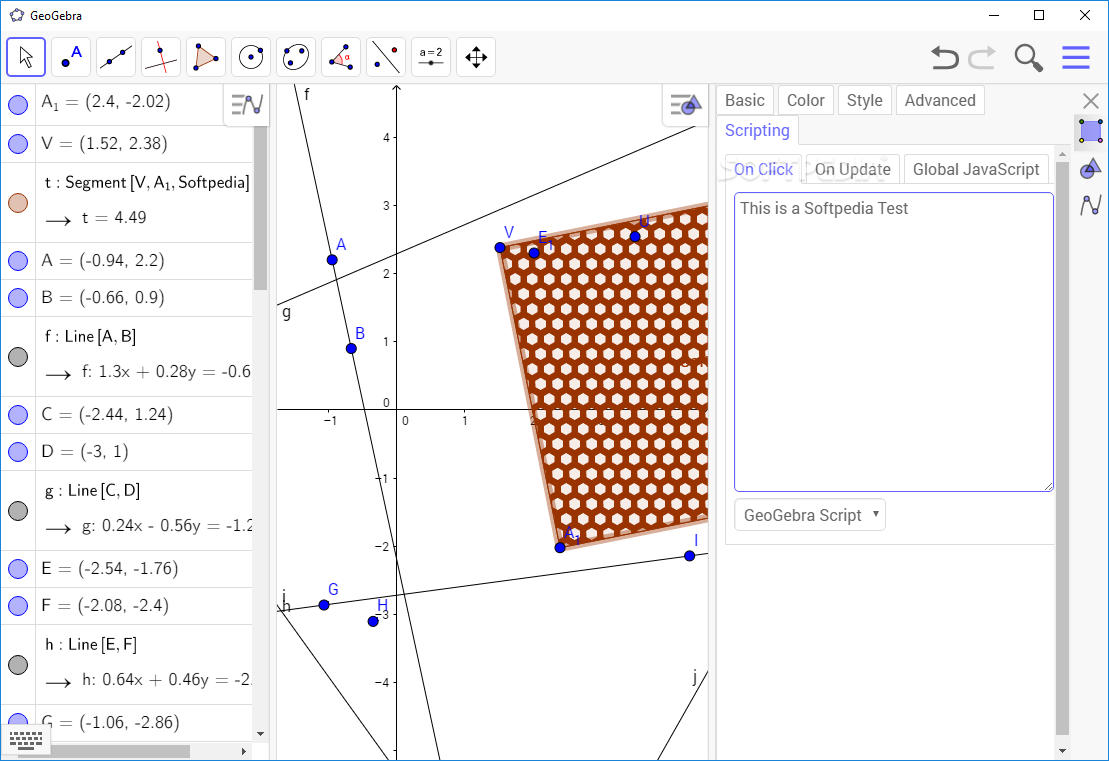Open the Graphics view style bar
1109x761 pixels.
click(685, 105)
